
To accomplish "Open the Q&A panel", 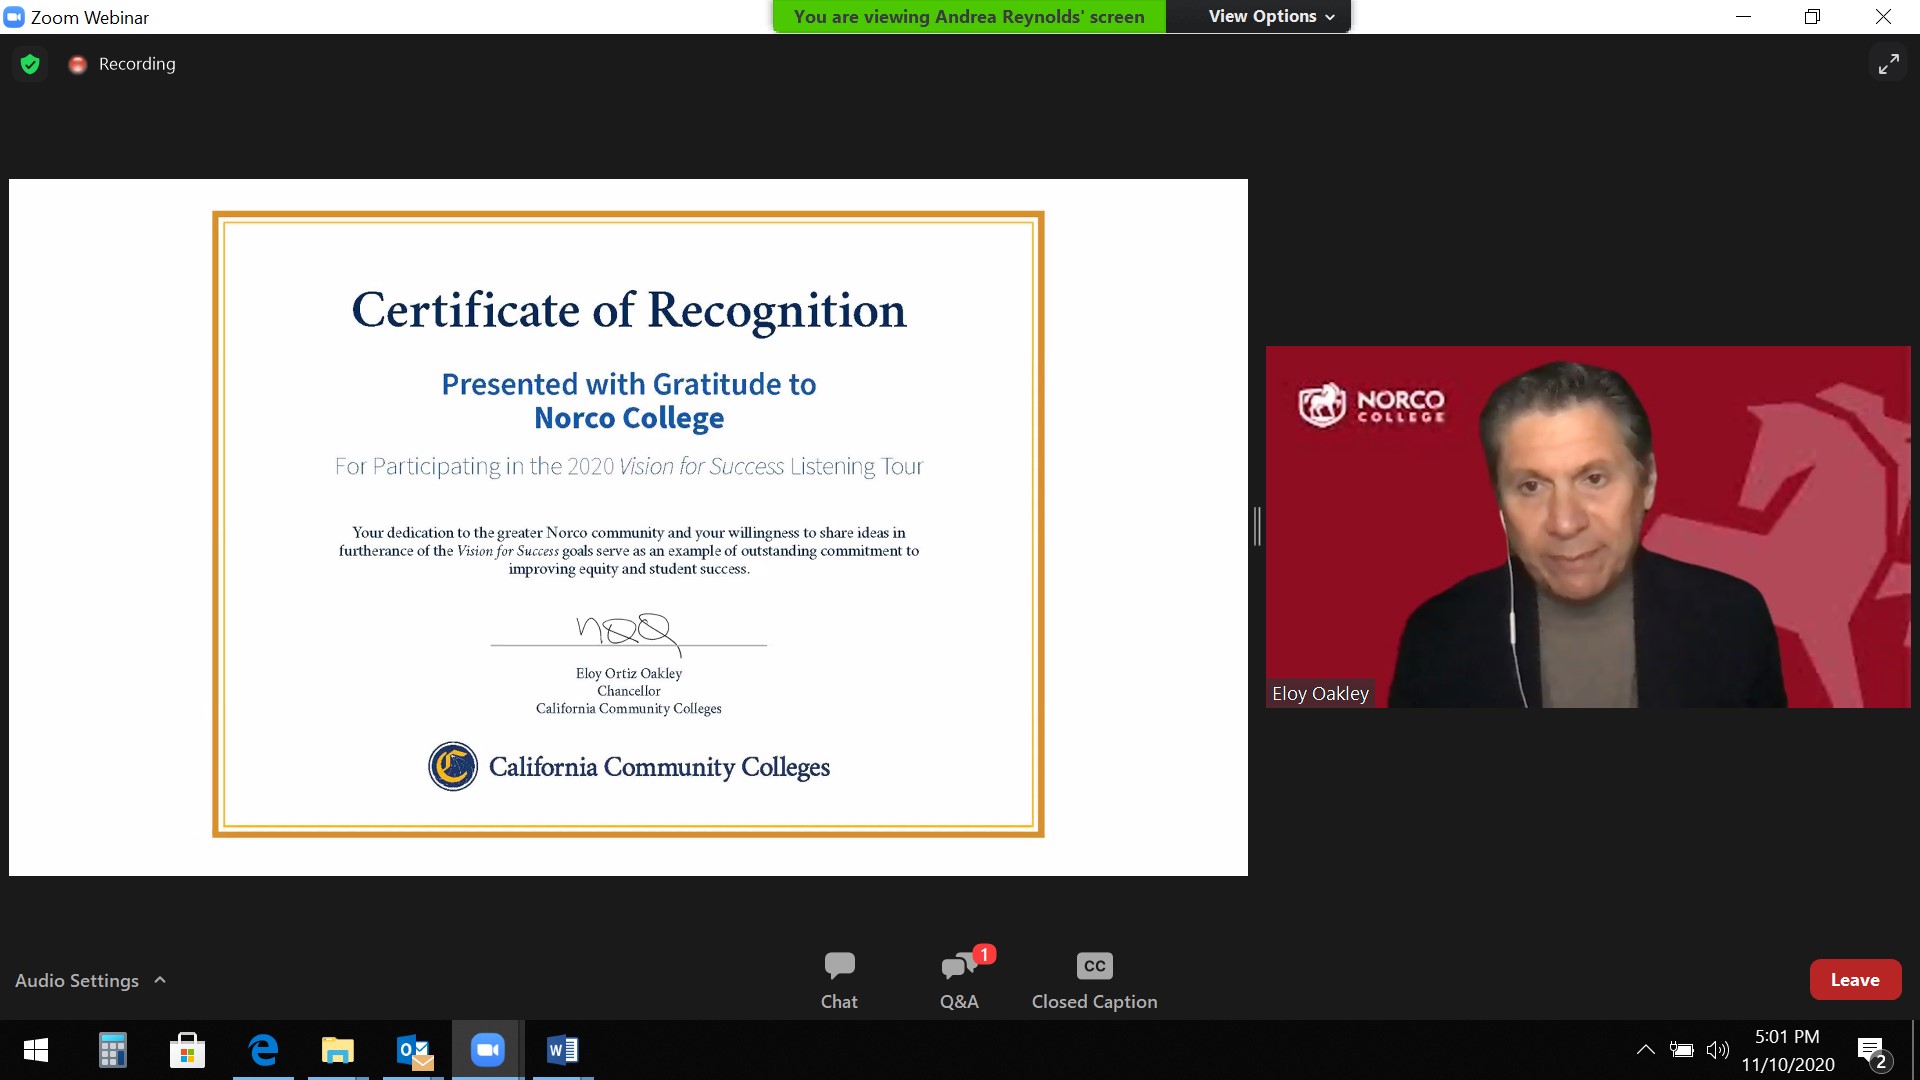I will point(959,979).
